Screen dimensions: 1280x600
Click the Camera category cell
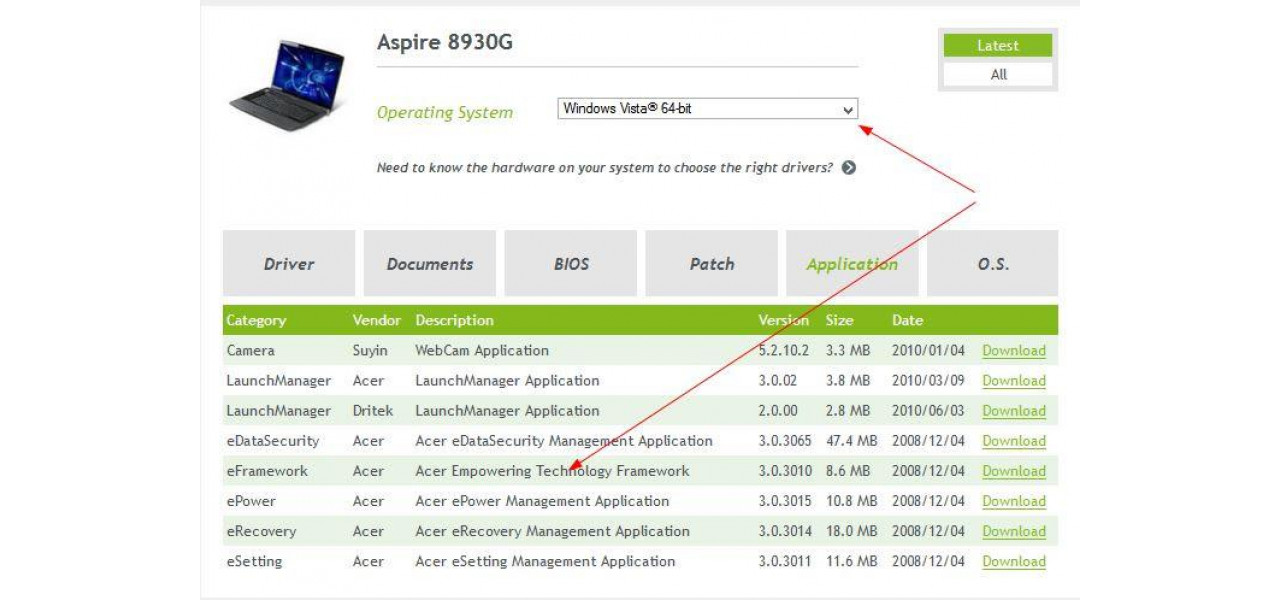coord(251,351)
